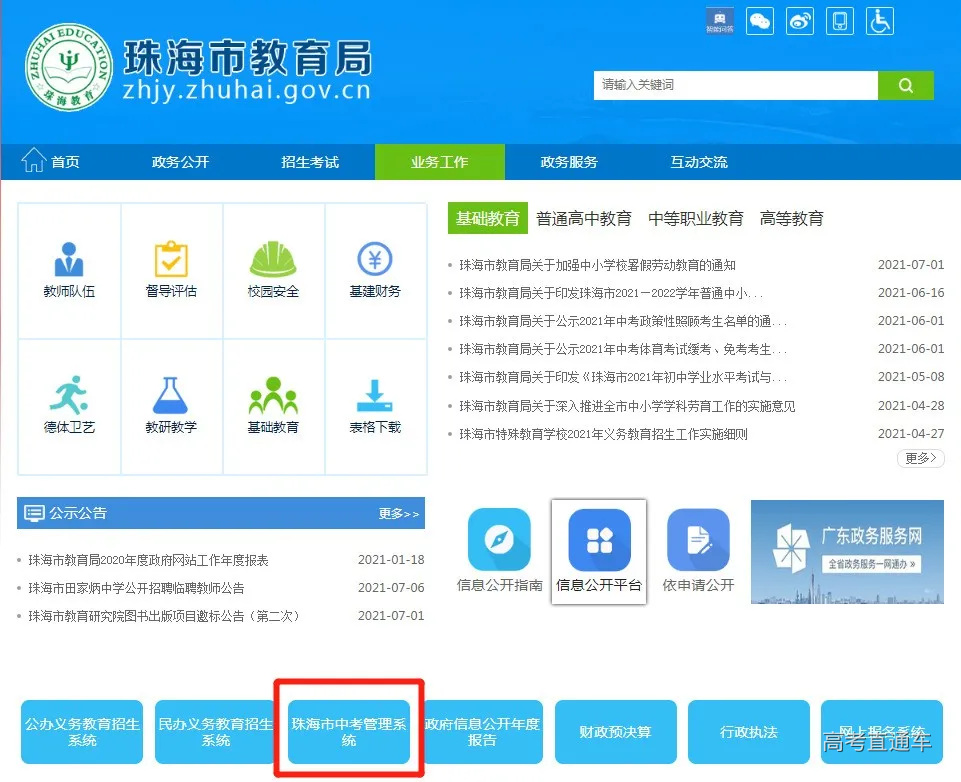Open the WeChat sharing icon

(759, 20)
